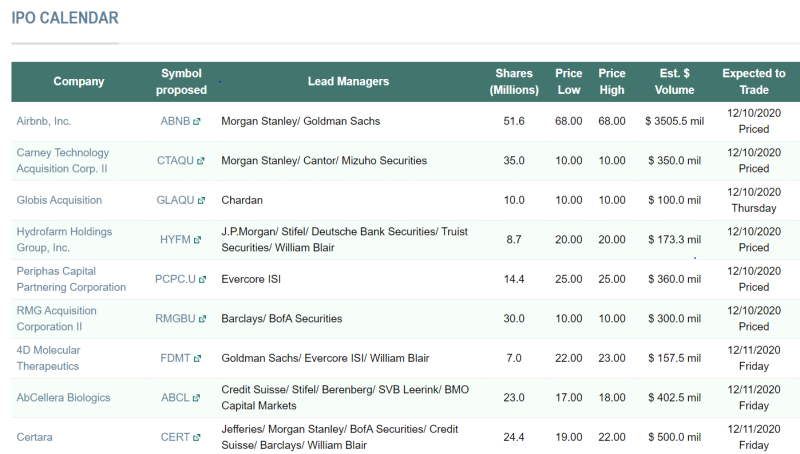Open external link icon beside FDMT
800x454 pixels.
click(197, 359)
